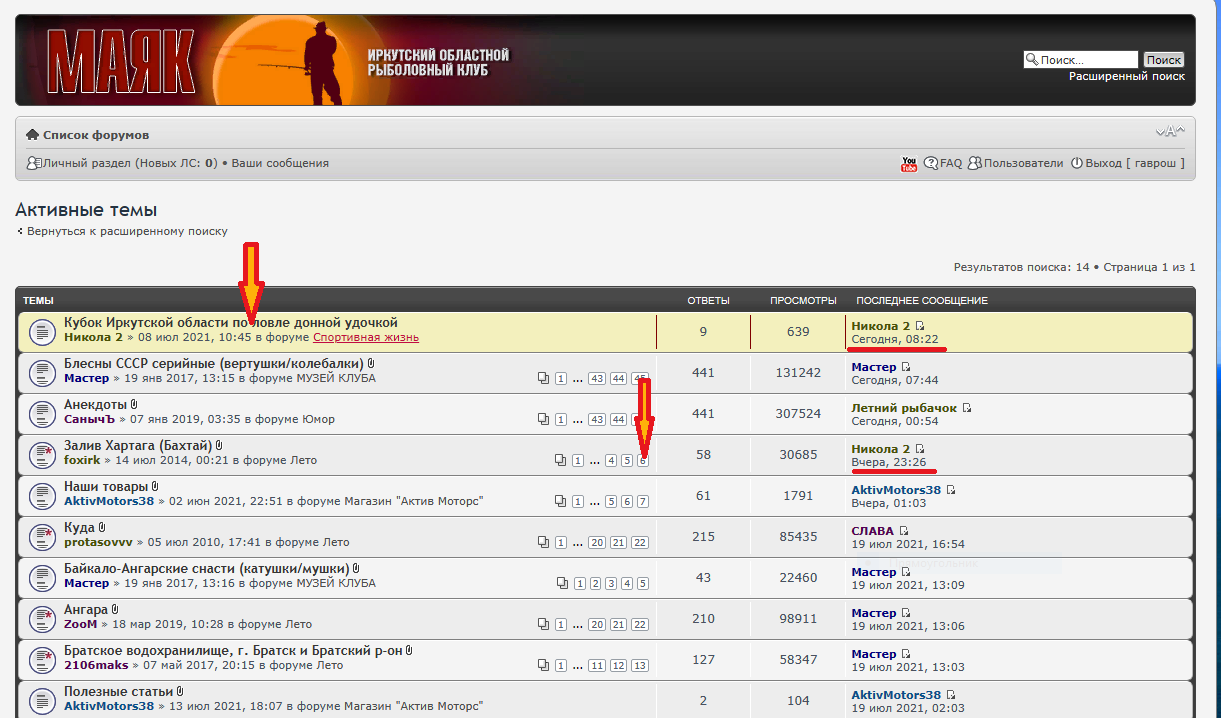Click topic status icon for Кубок Иркутской области
Screen dimensions: 1221x718
pyautogui.click(x=41, y=331)
